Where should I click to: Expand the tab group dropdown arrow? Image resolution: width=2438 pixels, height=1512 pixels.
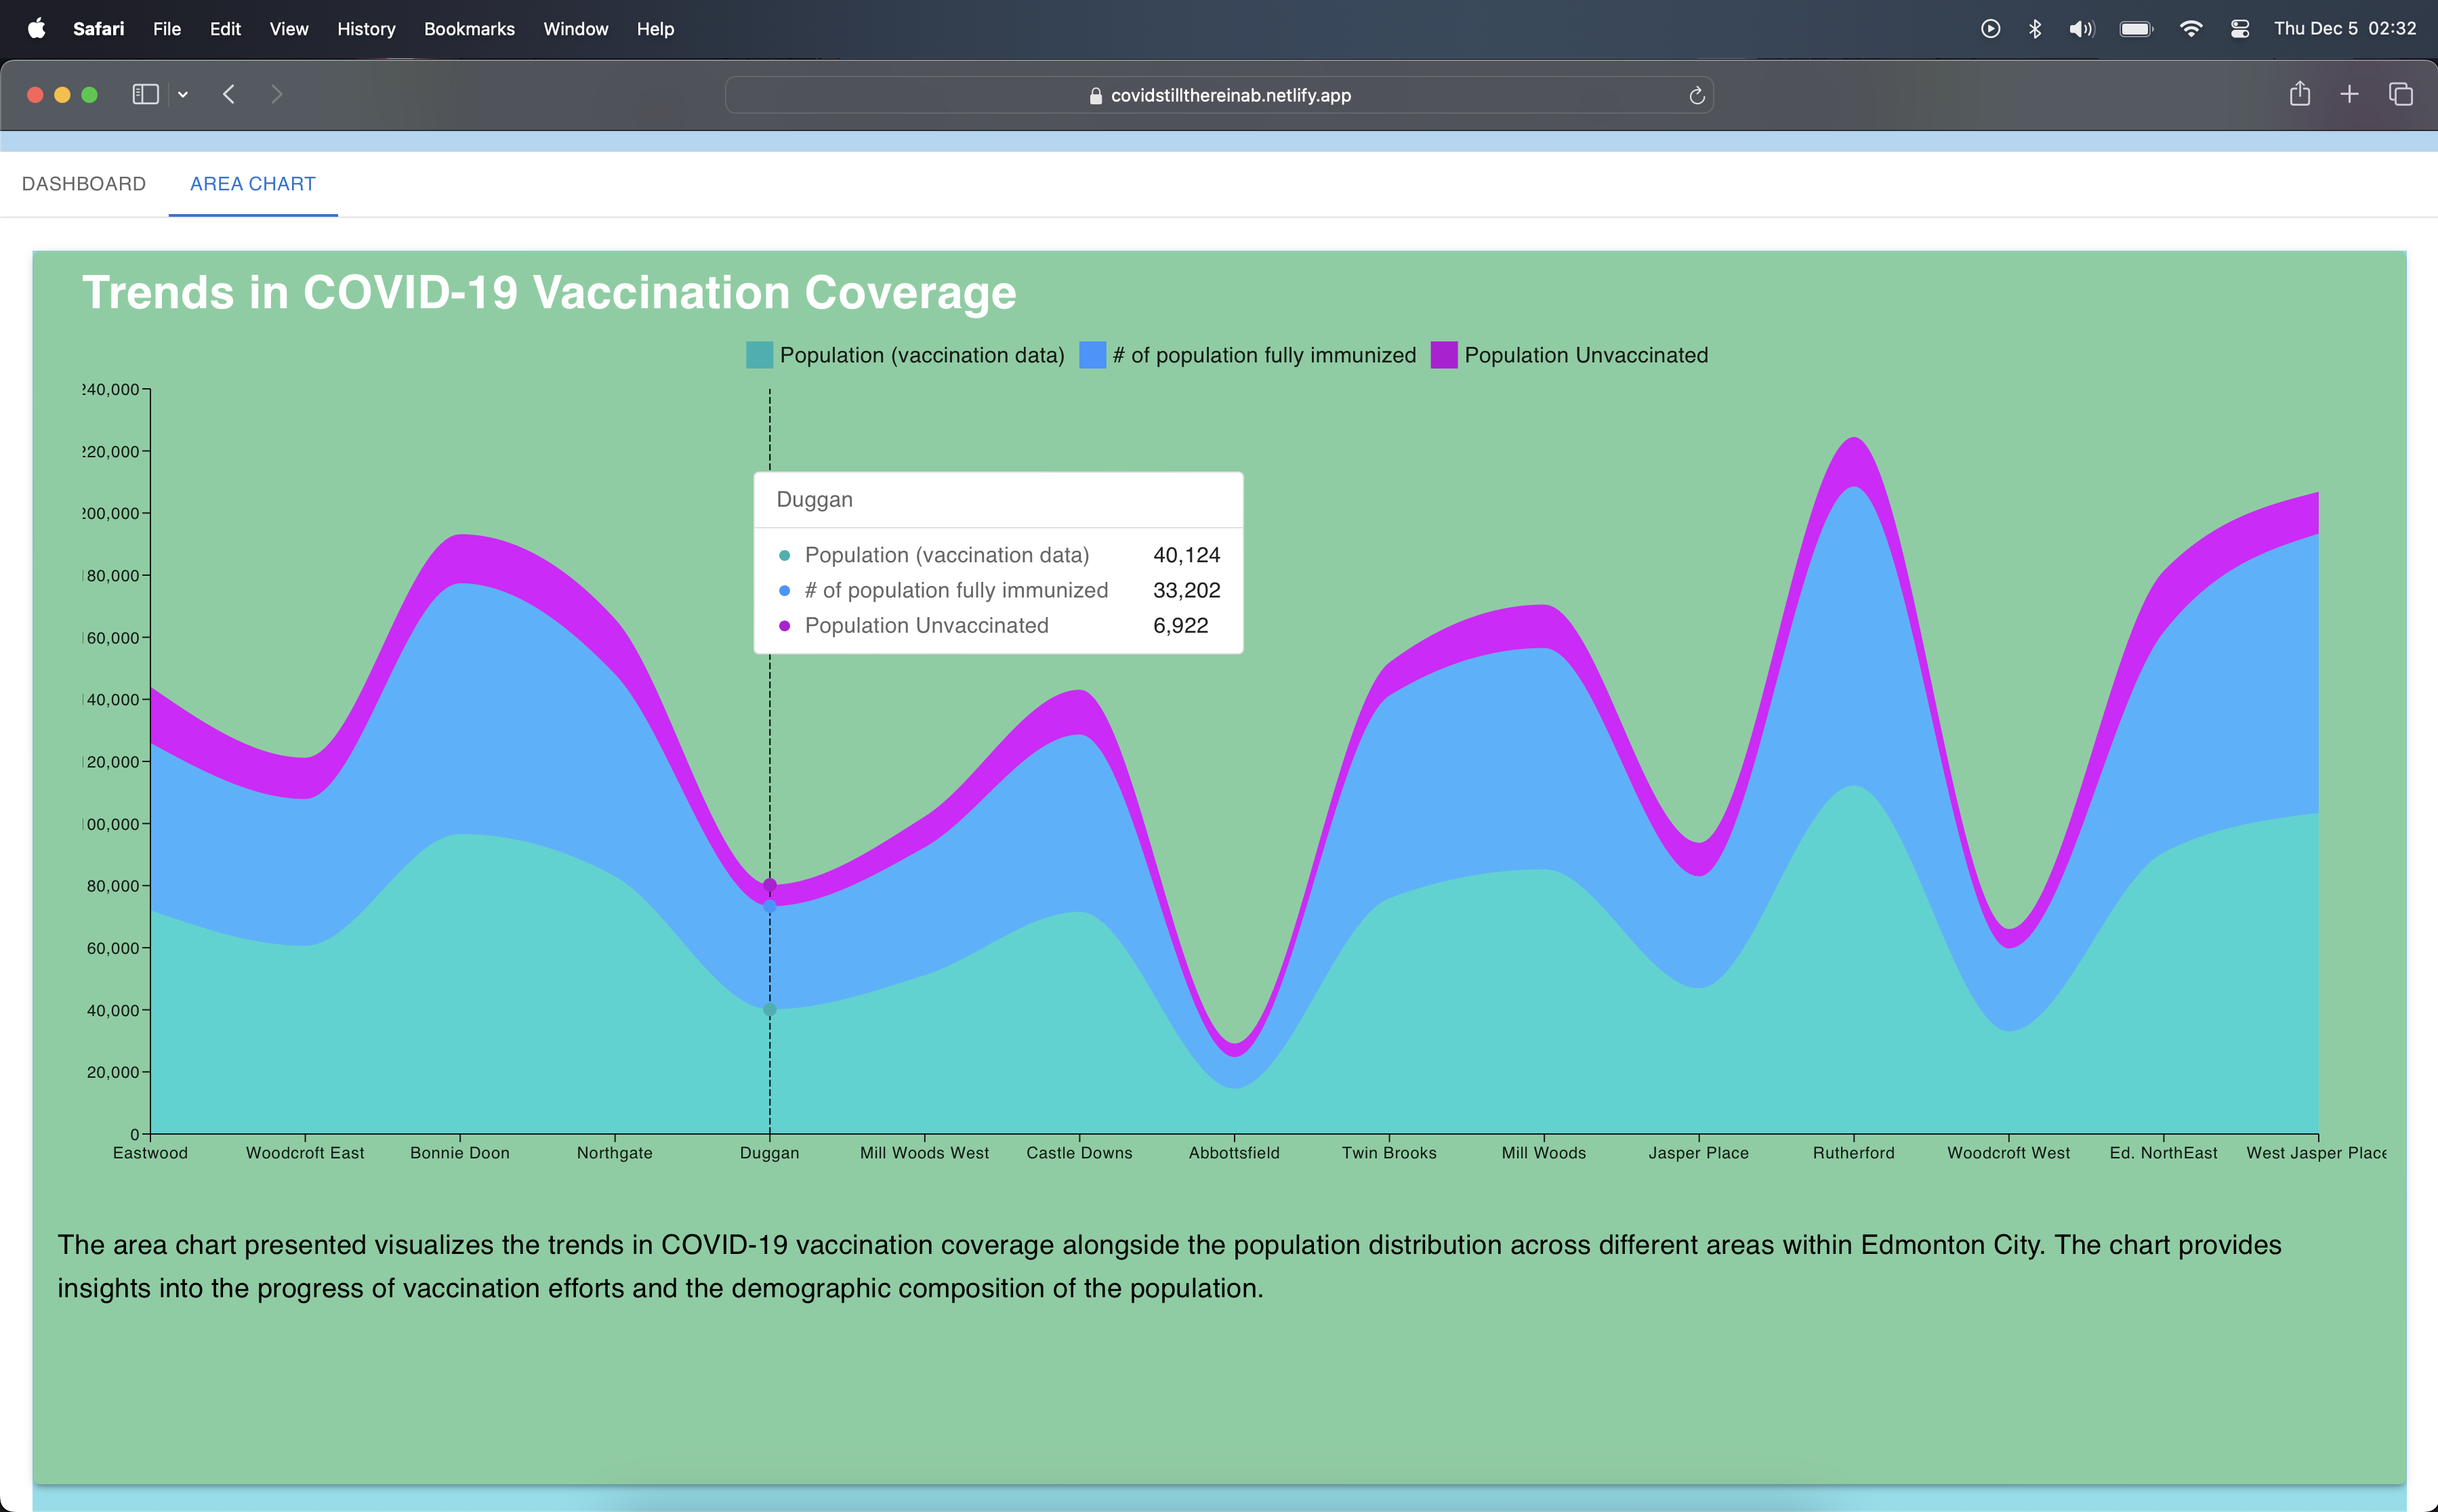pyautogui.click(x=183, y=94)
